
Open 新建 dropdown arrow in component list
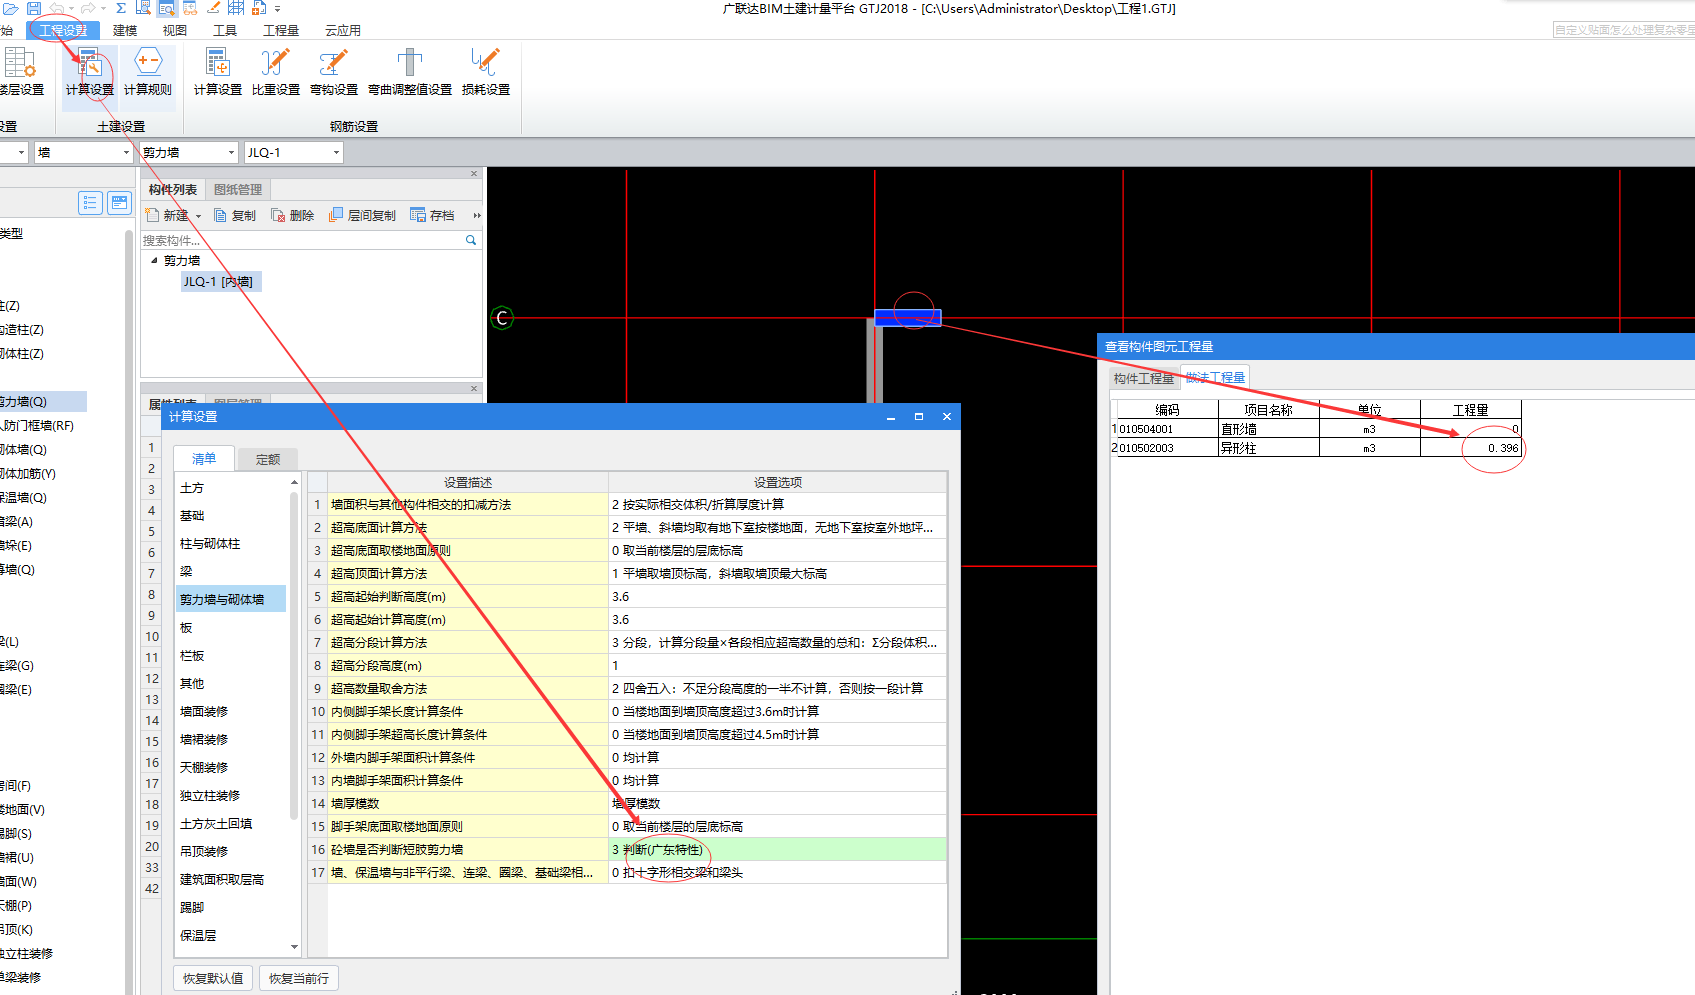click(198, 216)
